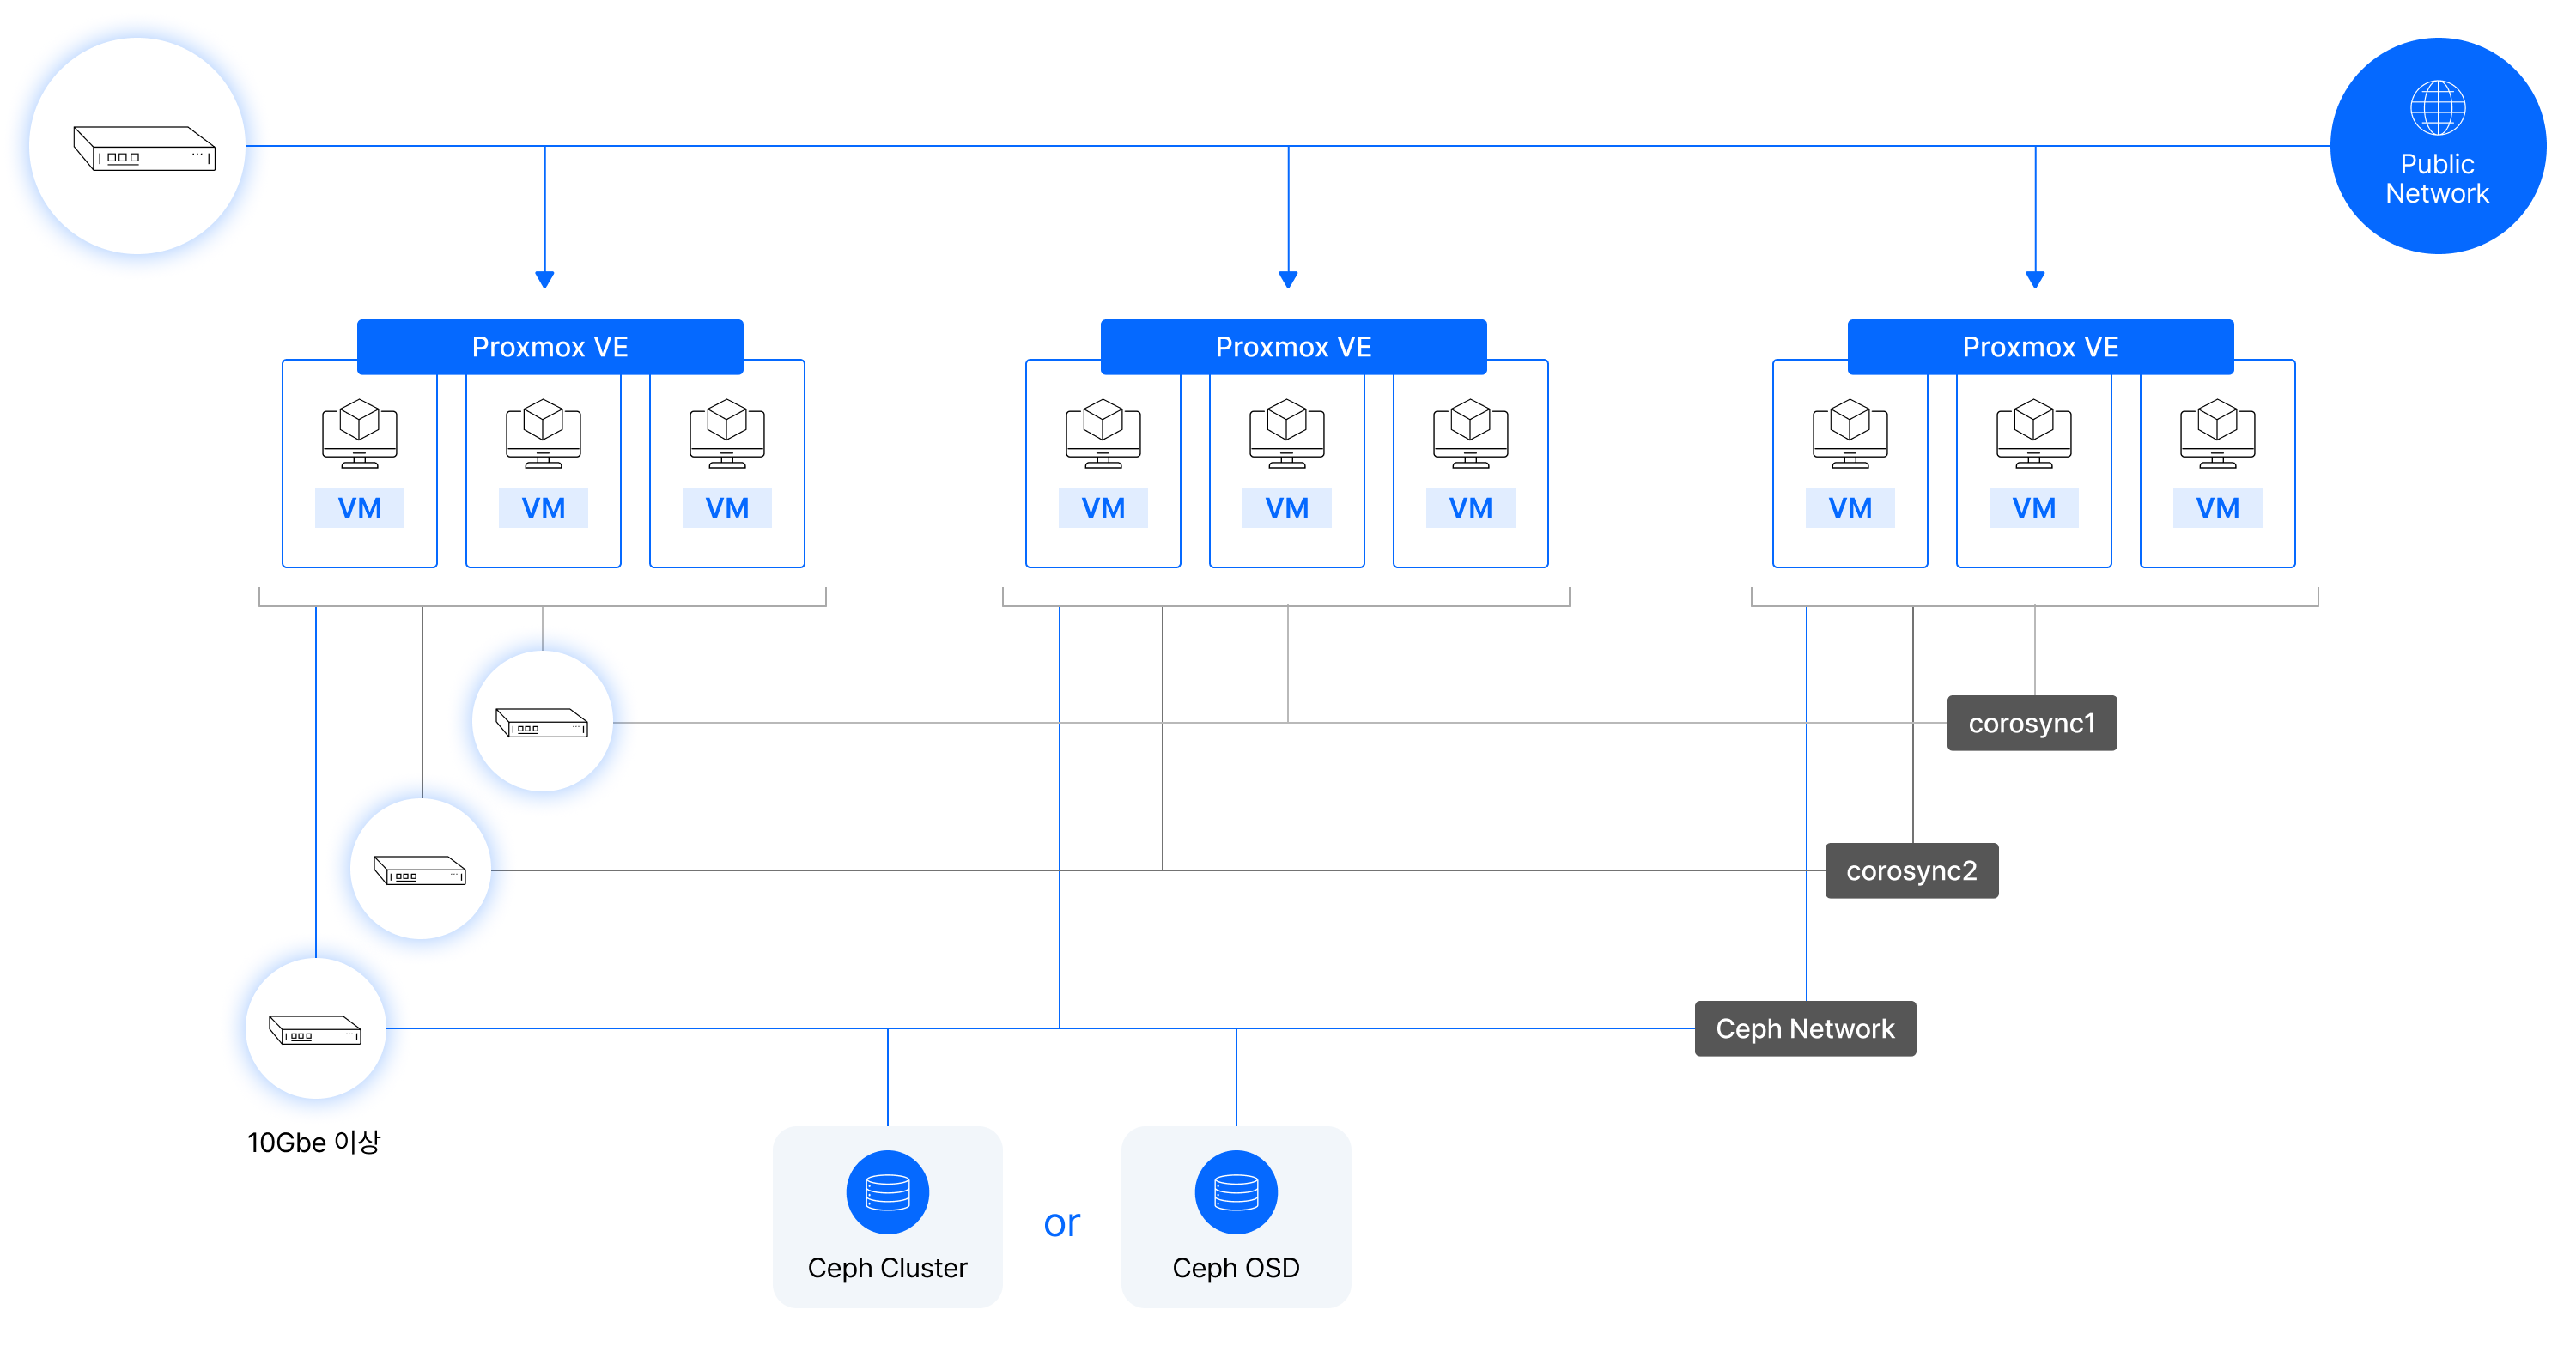This screenshot has width=2576, height=1346.
Task: Click the Ceph Network label box
Action: coord(1805,1028)
